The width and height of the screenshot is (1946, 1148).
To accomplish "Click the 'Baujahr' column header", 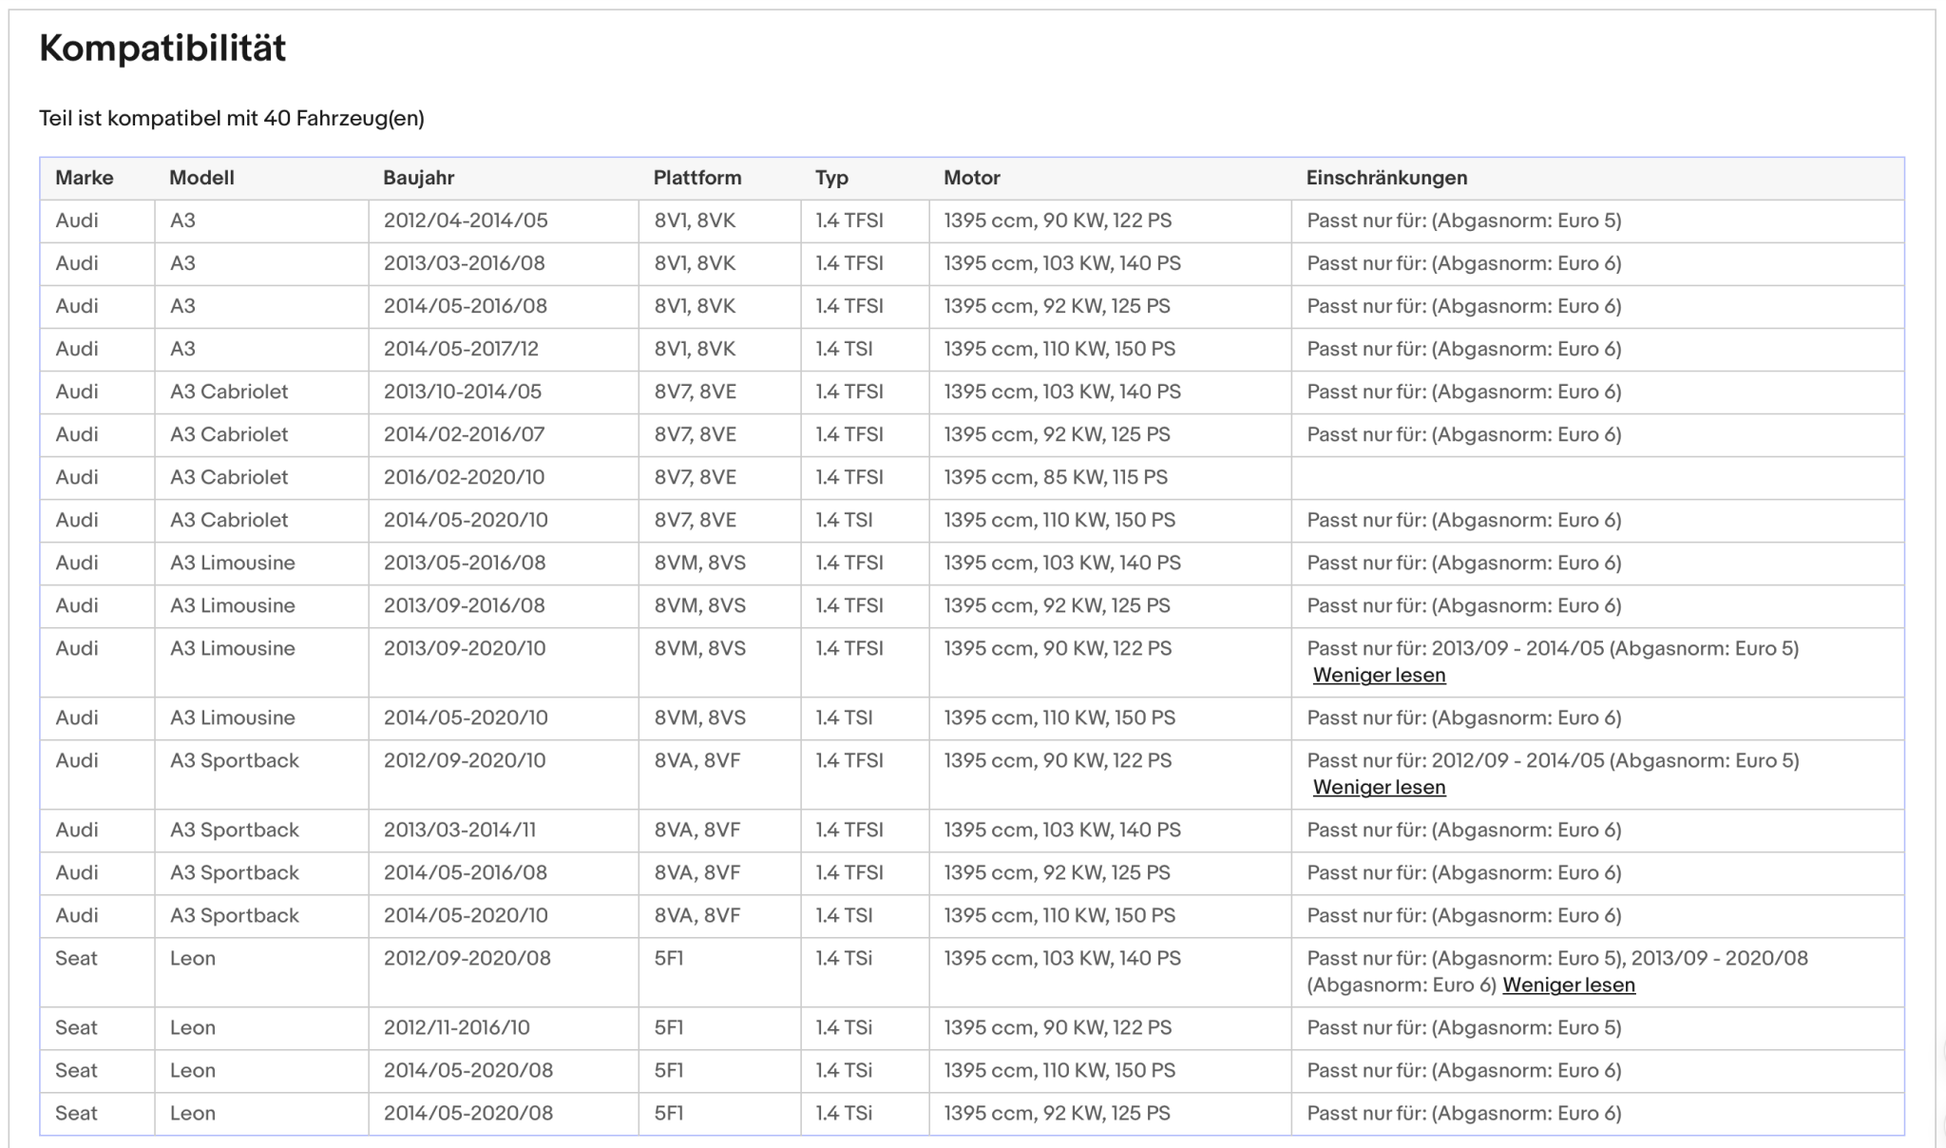I will (418, 178).
